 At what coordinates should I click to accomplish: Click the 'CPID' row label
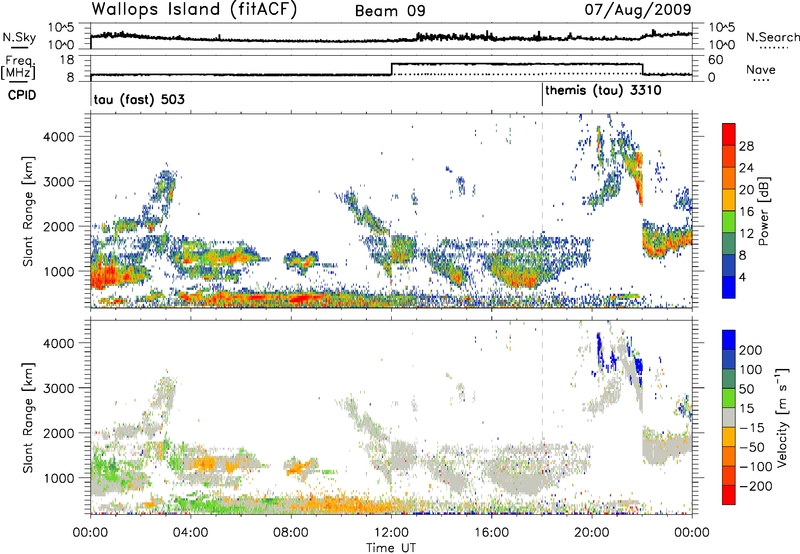click(x=22, y=95)
